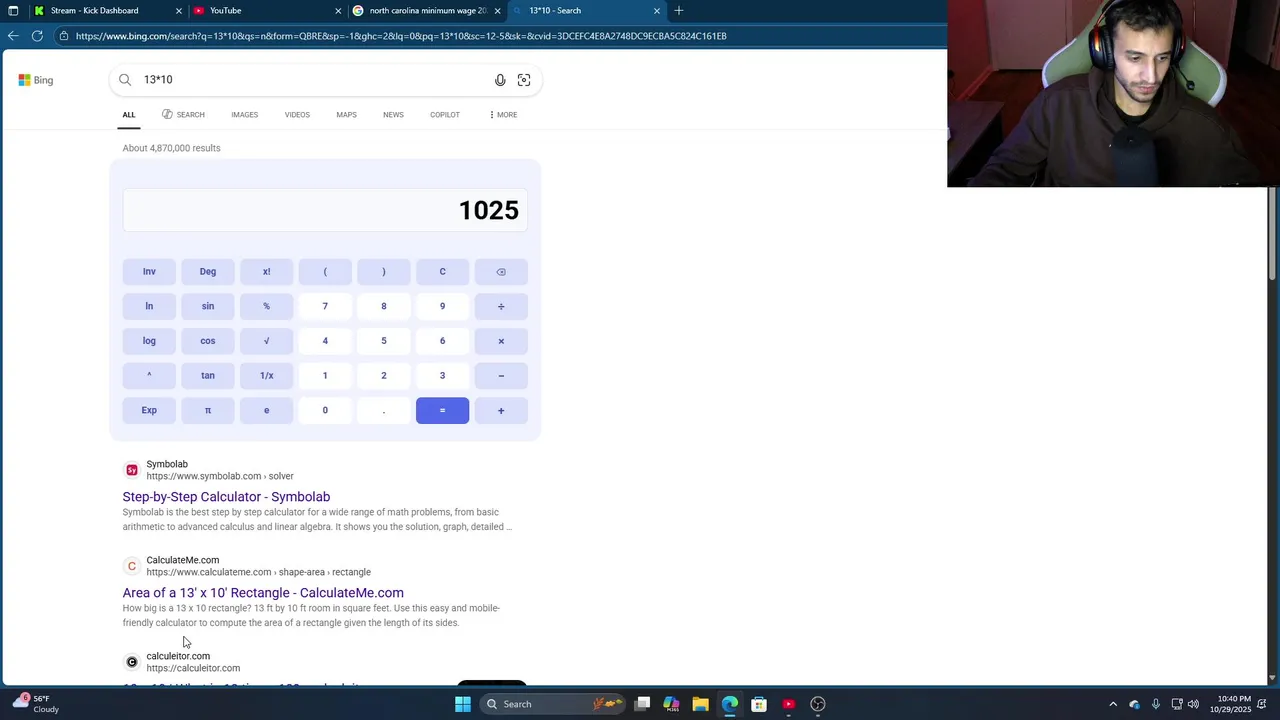Close the Kick Dashboard tab
Viewport: 1280px width, 720px height.
coord(179,11)
